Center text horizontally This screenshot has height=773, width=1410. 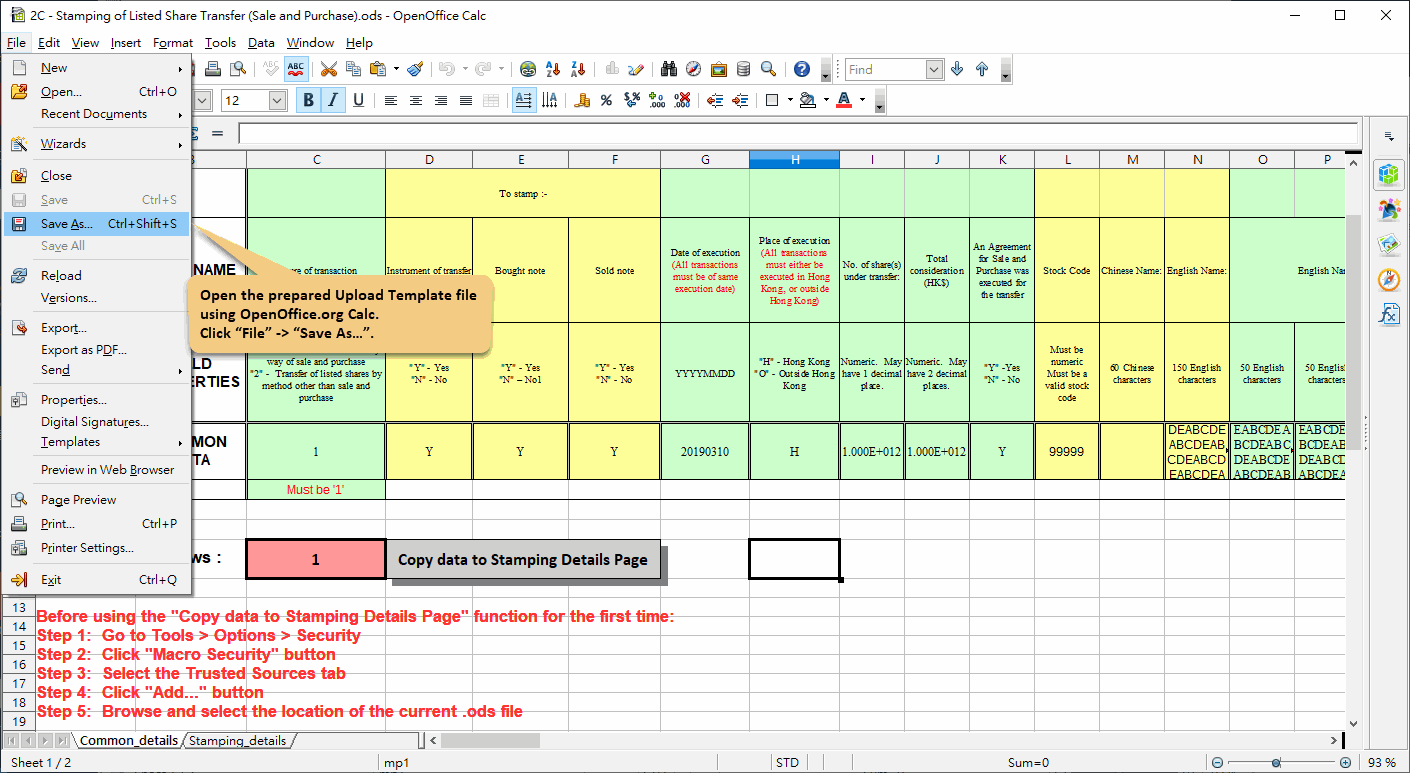click(x=416, y=100)
